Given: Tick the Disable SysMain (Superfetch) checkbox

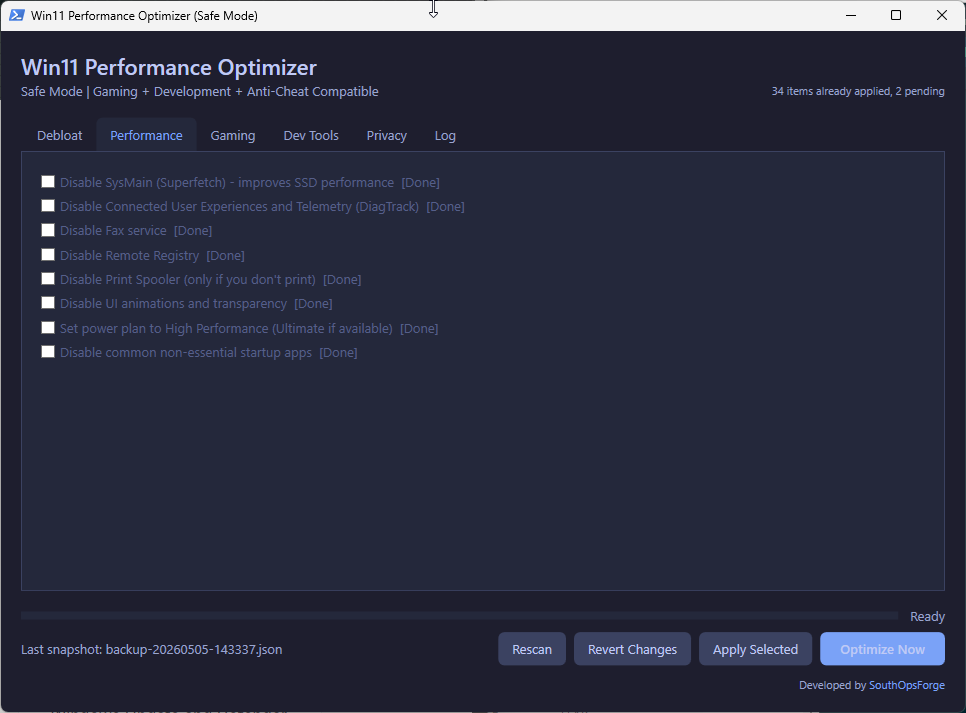Looking at the screenshot, I should point(48,182).
